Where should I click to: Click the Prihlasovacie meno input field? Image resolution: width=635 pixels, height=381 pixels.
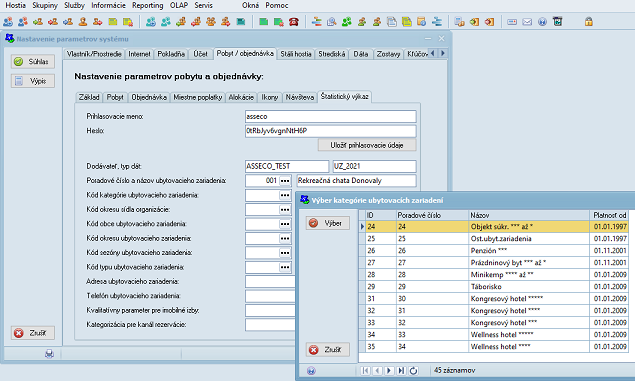(330, 116)
